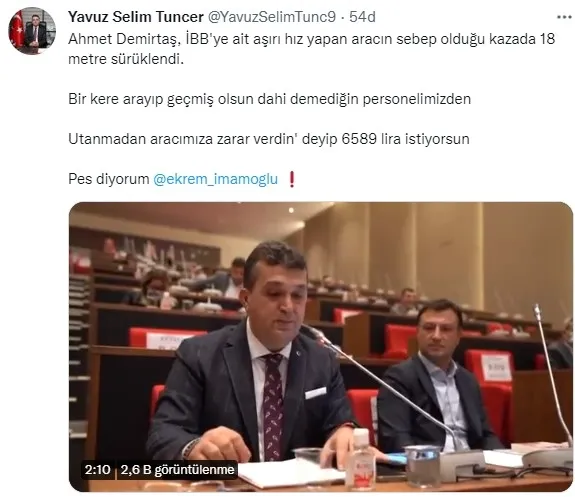Play the embedded tweet video
The width and height of the screenshot is (575, 497).
(x=321, y=347)
